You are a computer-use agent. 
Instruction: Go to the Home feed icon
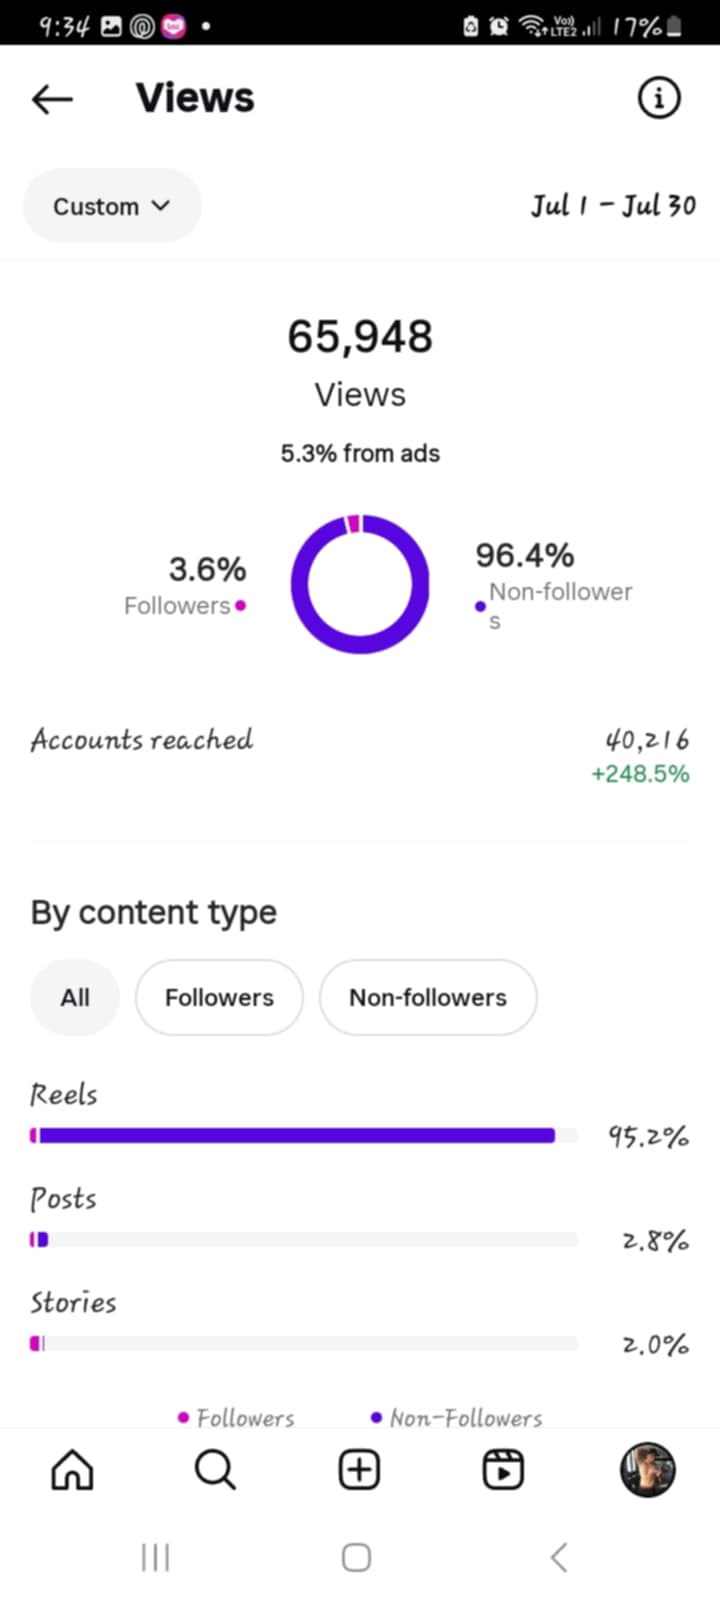[72, 1470]
